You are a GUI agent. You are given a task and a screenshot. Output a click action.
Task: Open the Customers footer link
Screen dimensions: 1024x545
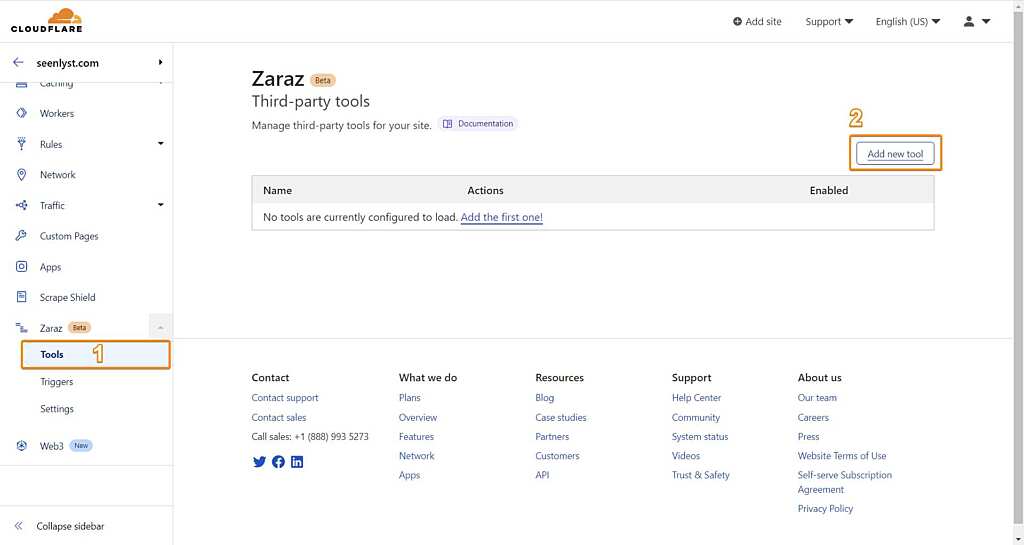coord(557,456)
